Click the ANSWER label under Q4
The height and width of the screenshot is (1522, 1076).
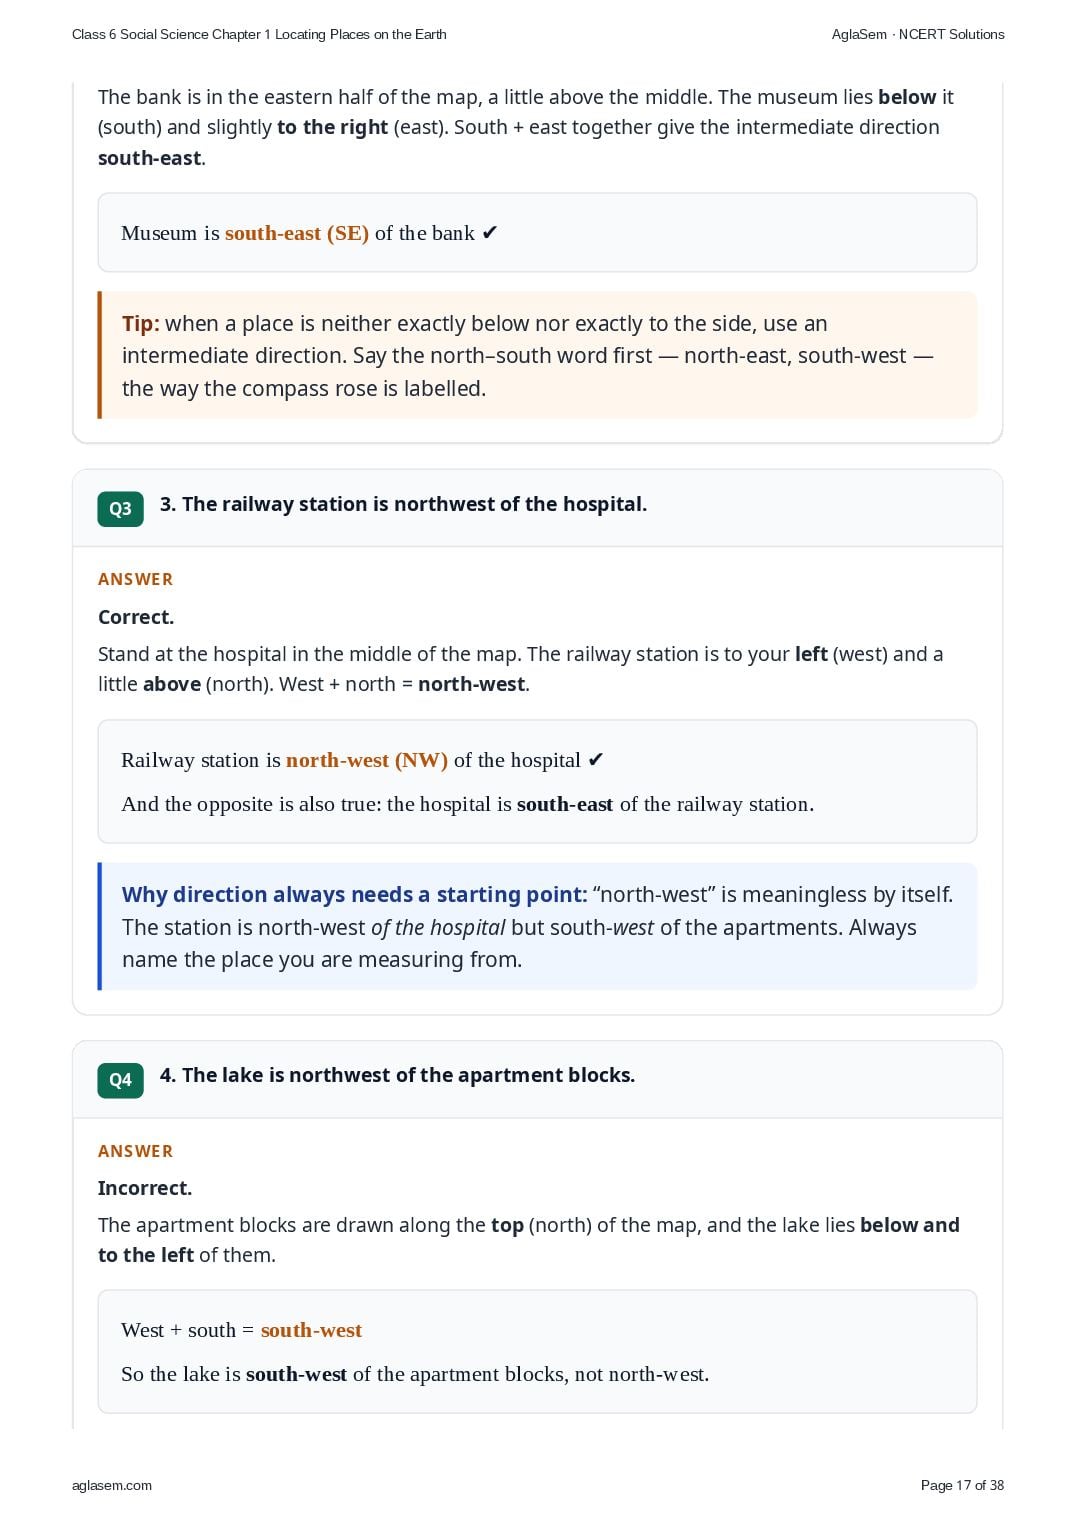135,1151
